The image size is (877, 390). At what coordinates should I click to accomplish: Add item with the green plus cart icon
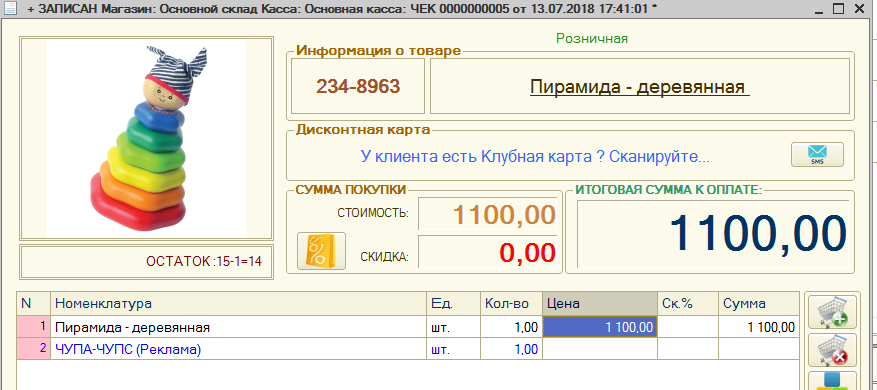pos(832,312)
